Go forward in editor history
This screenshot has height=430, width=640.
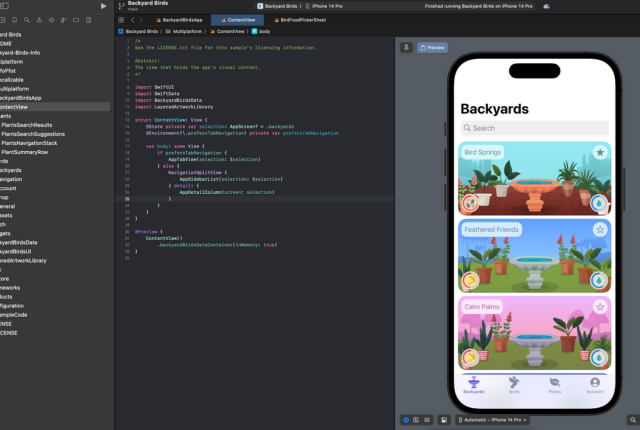[x=141, y=20]
